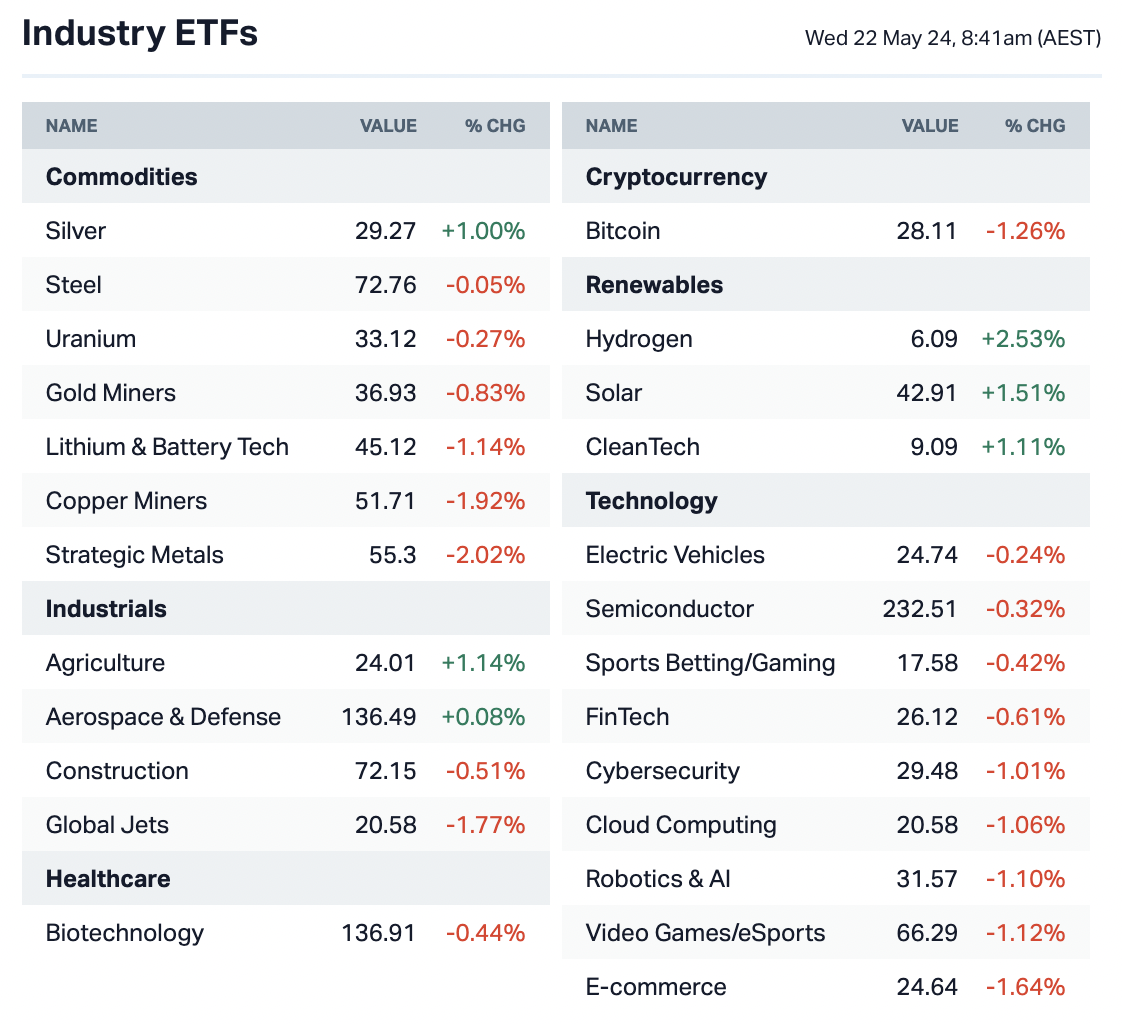Screen dimensions: 1122x1024
Task: Click the Industry ETFs page title
Action: pyautogui.click(x=140, y=33)
